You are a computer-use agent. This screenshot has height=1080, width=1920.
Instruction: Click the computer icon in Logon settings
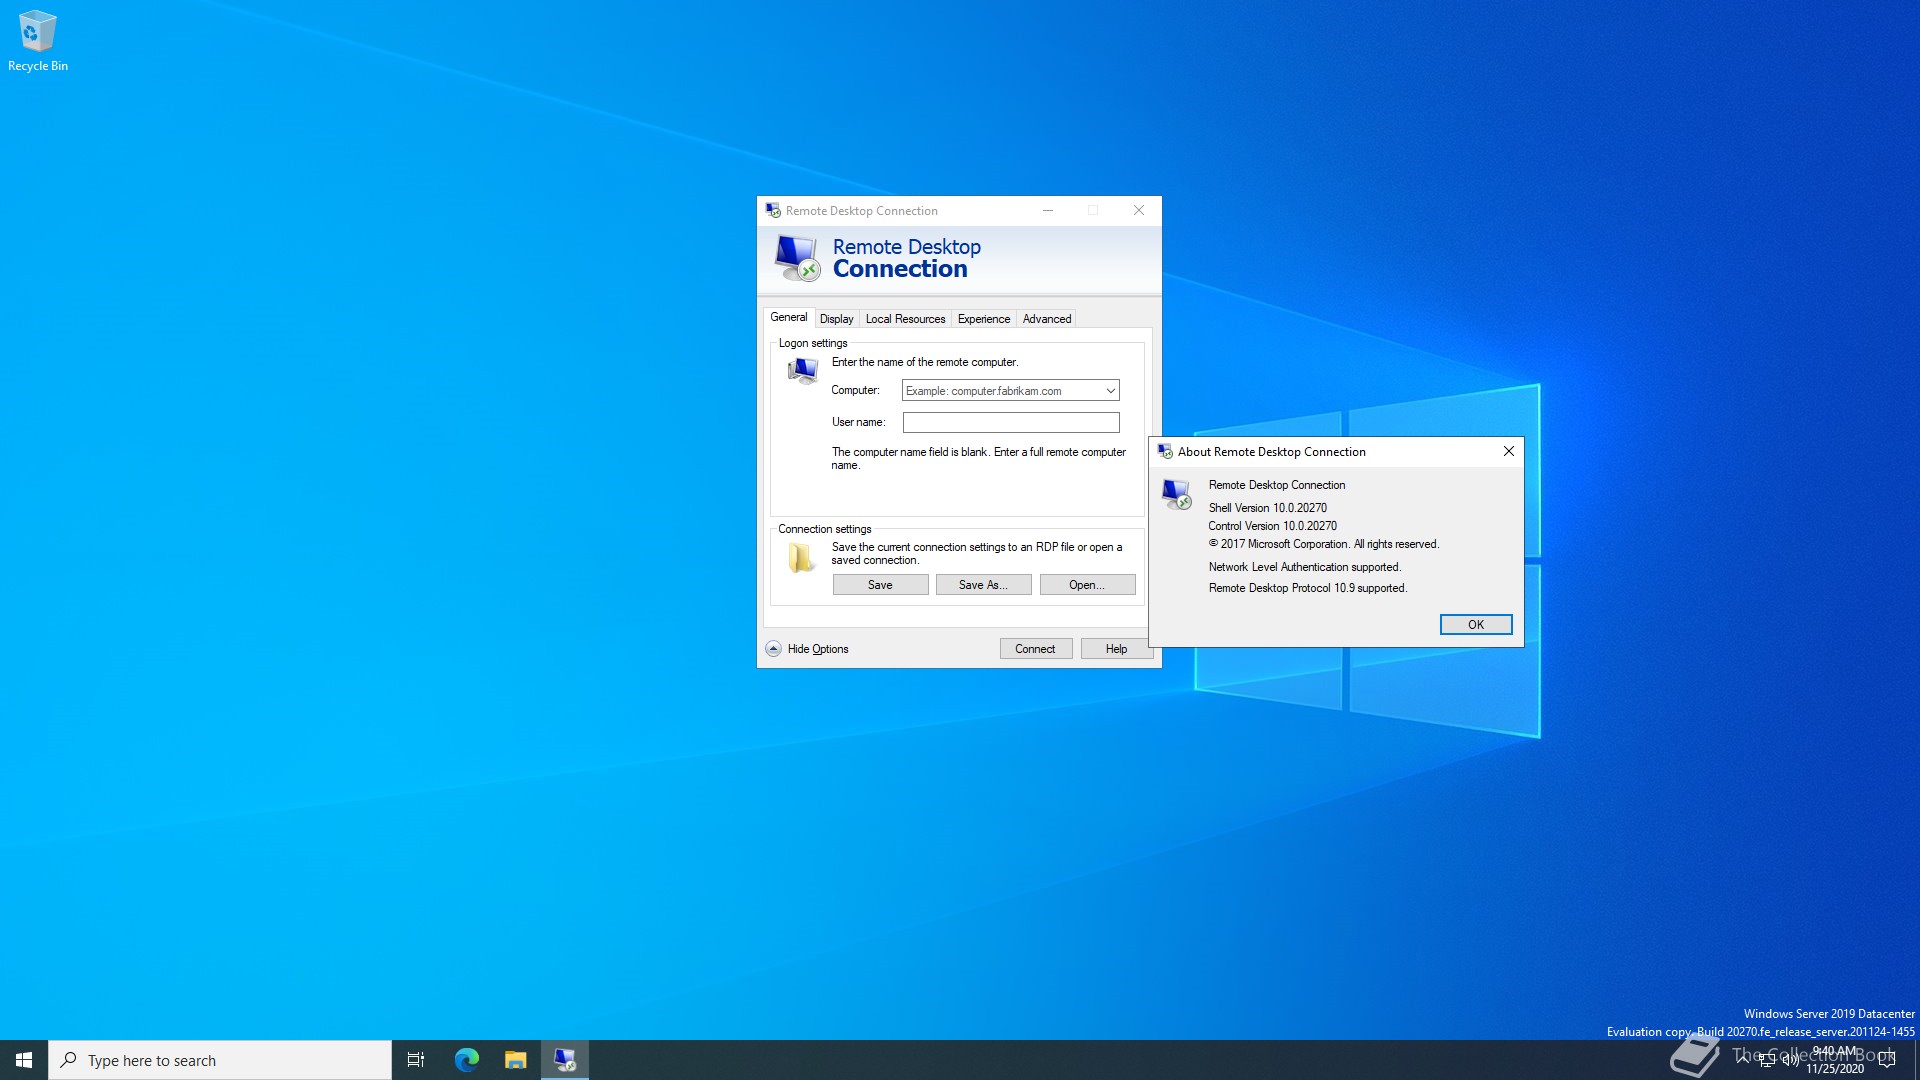pyautogui.click(x=802, y=371)
